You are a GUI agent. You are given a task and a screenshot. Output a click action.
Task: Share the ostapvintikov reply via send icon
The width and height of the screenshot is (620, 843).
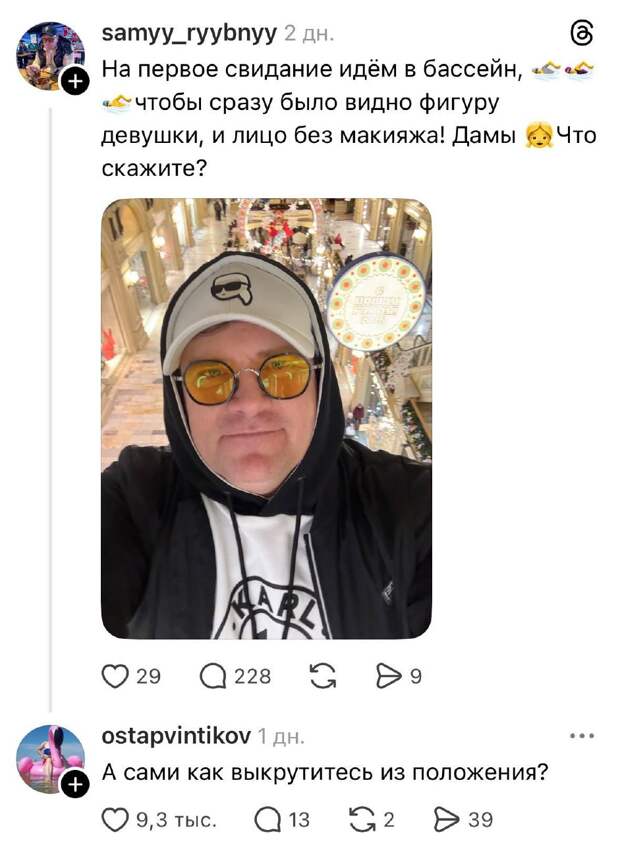(447, 820)
